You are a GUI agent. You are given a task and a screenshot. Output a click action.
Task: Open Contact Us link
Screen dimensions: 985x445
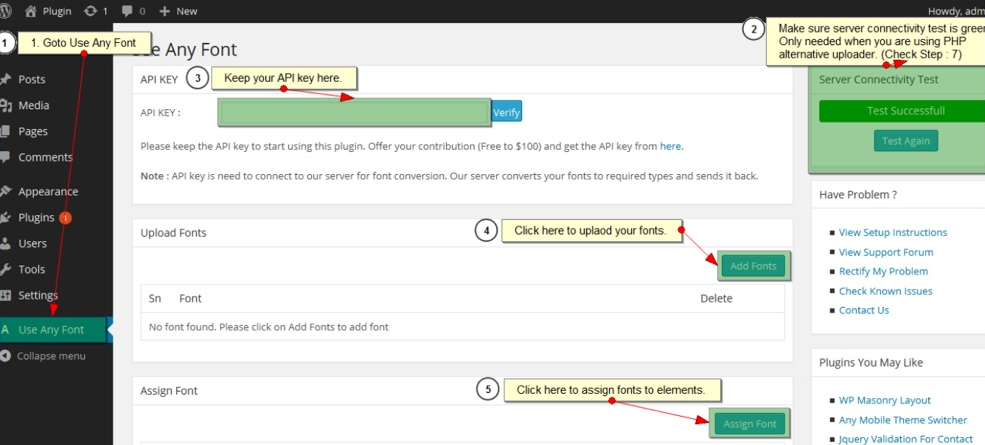coord(864,310)
